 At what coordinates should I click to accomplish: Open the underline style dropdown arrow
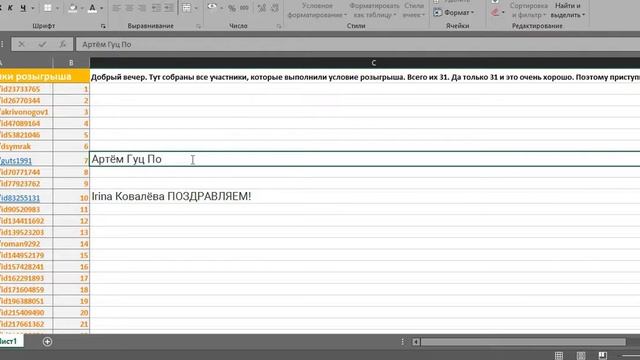click(x=33, y=8)
